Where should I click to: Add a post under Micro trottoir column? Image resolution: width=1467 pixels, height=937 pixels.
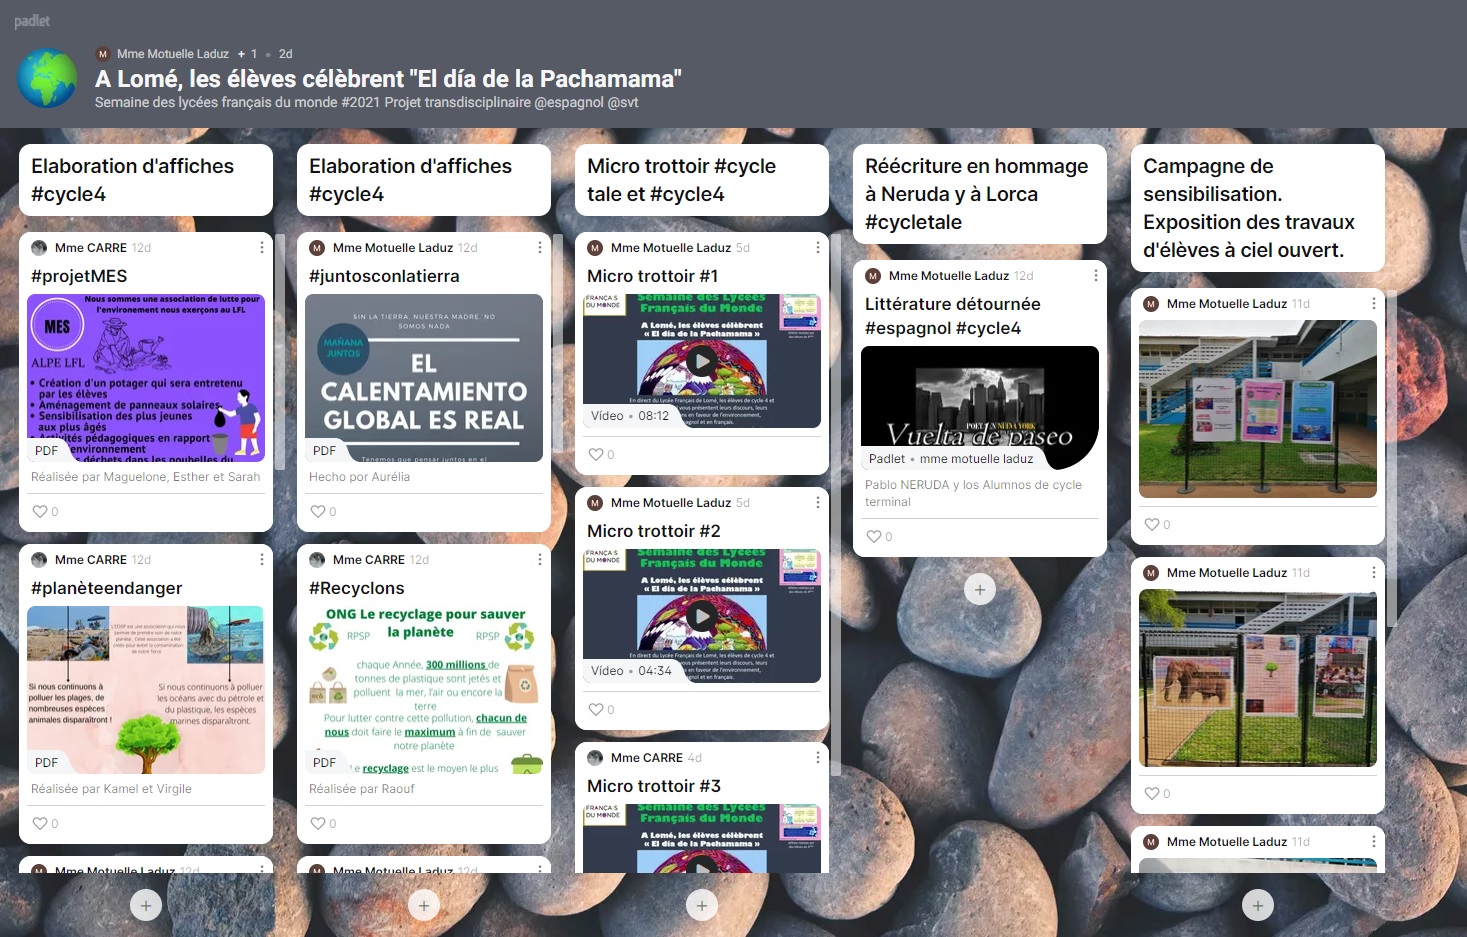click(702, 906)
